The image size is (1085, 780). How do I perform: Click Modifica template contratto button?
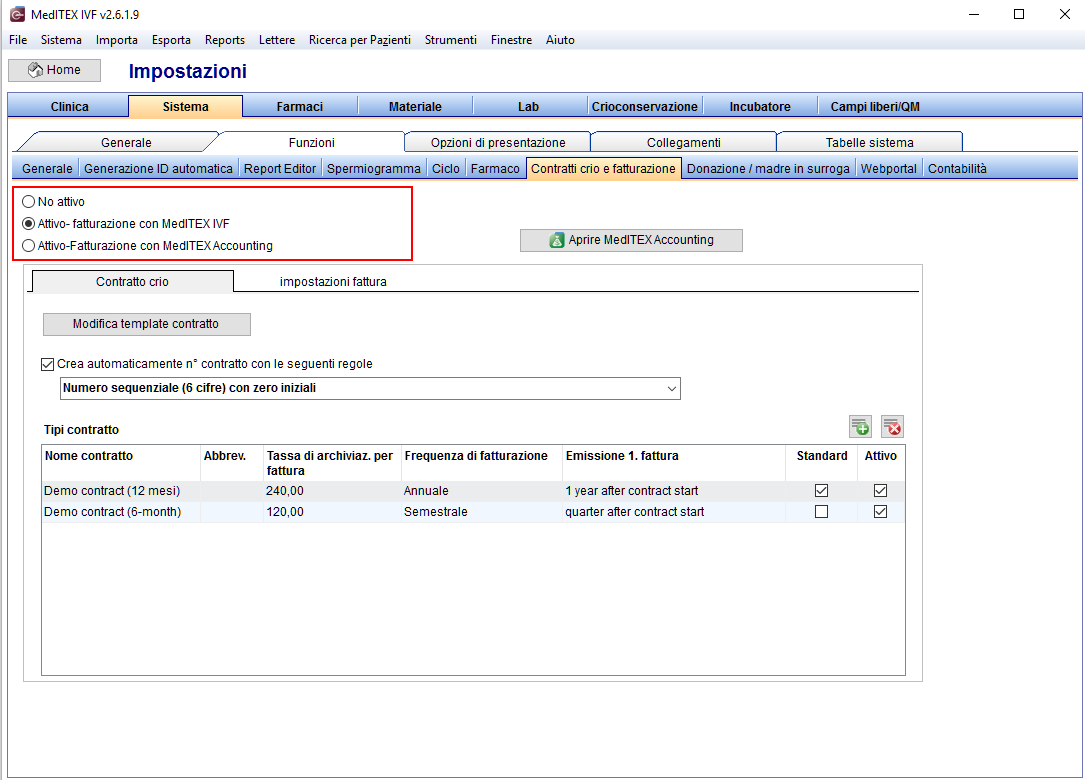point(147,324)
